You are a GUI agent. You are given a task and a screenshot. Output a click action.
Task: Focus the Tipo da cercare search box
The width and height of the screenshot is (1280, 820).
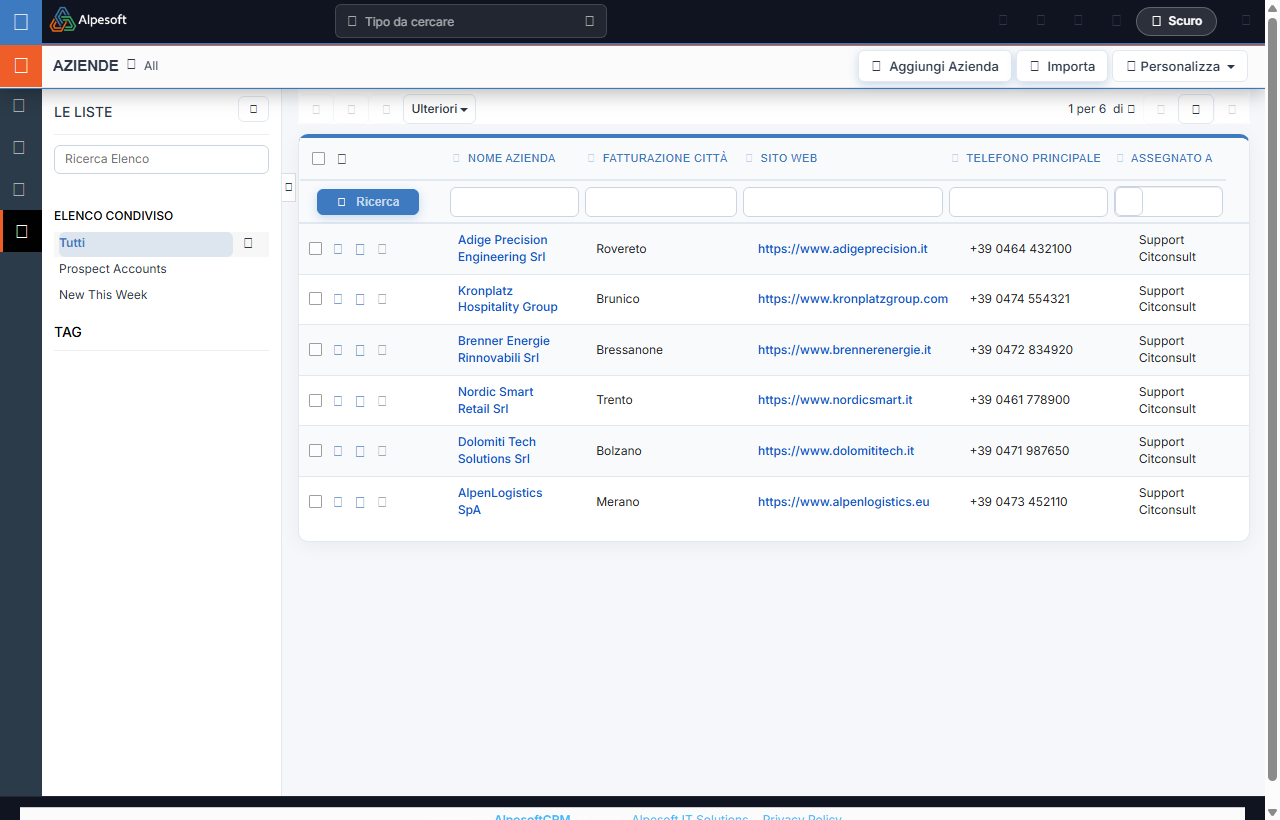pyautogui.click(x=470, y=21)
